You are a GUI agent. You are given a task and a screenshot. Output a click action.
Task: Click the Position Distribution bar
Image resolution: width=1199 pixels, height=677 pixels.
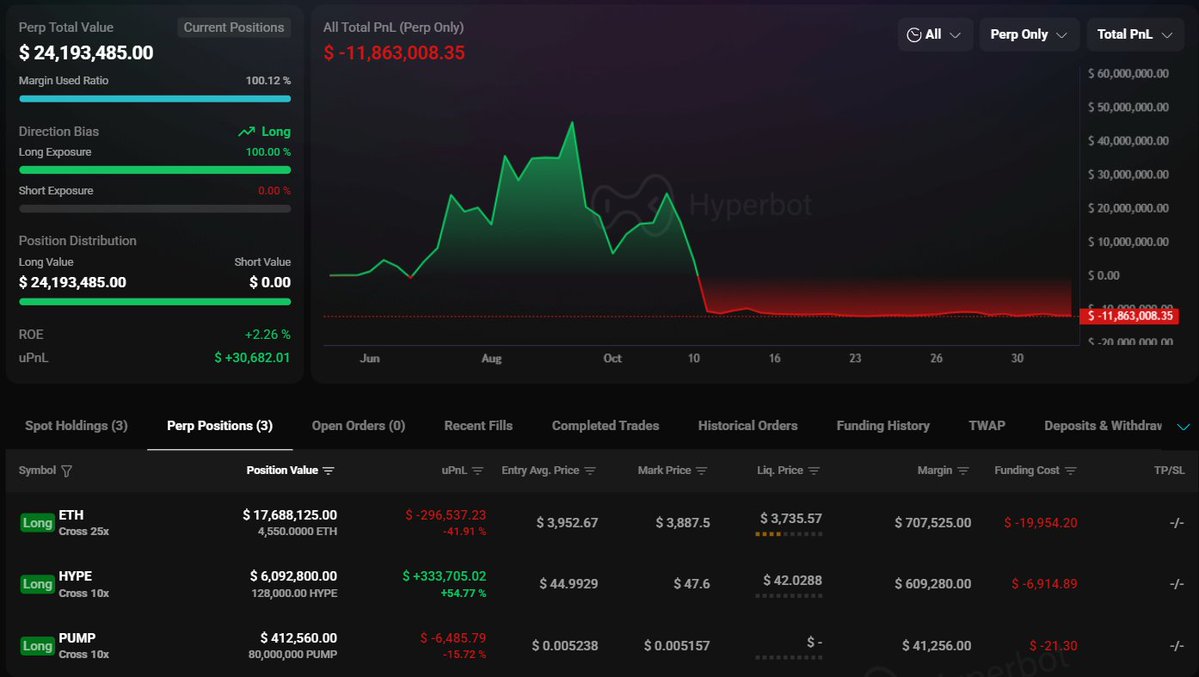pos(154,301)
